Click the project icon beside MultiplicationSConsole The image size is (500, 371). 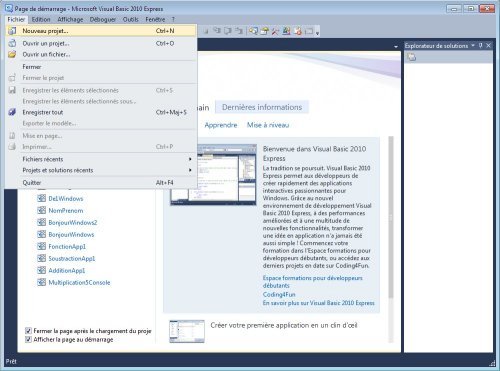[x=41, y=282]
